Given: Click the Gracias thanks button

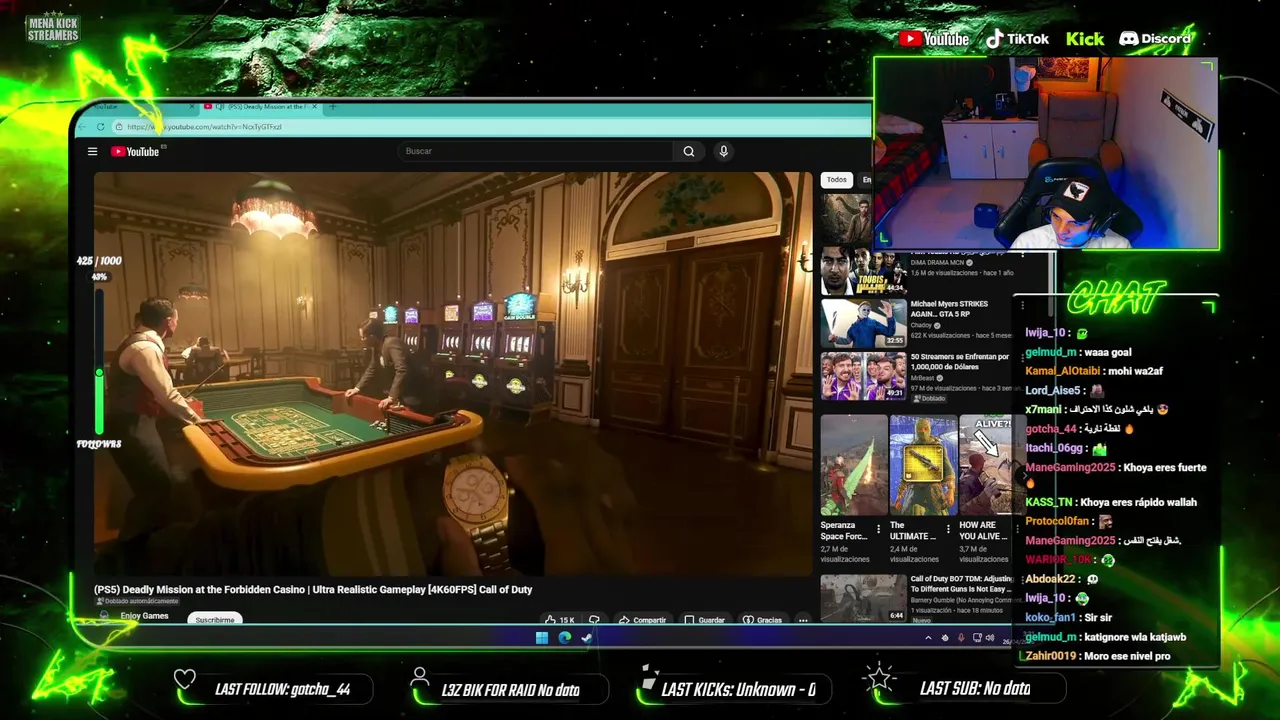Looking at the screenshot, I should (x=762, y=620).
